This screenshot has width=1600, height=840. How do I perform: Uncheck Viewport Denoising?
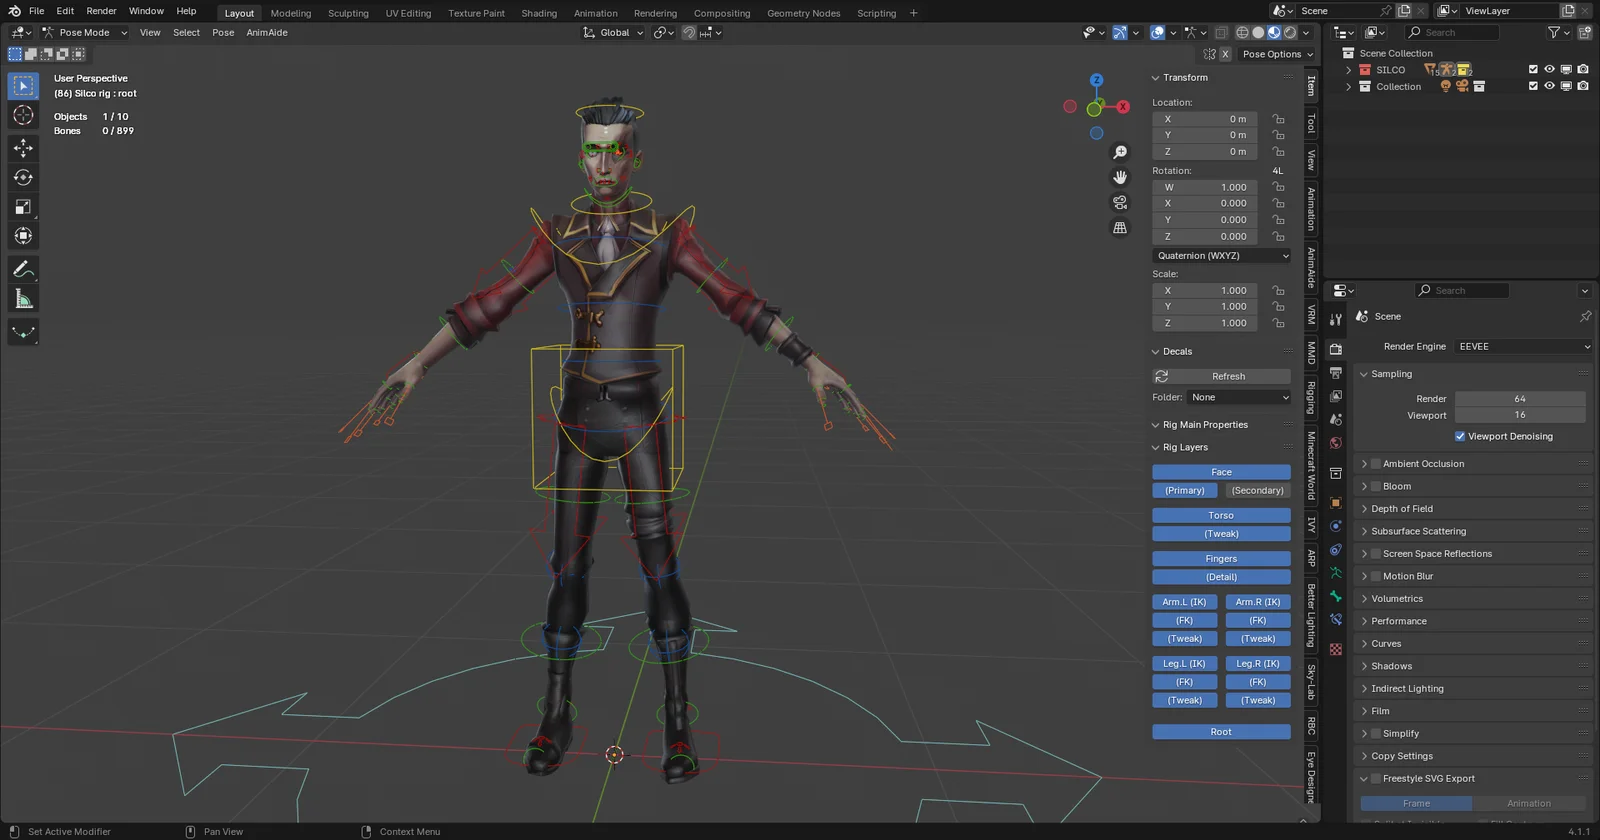click(x=1460, y=437)
